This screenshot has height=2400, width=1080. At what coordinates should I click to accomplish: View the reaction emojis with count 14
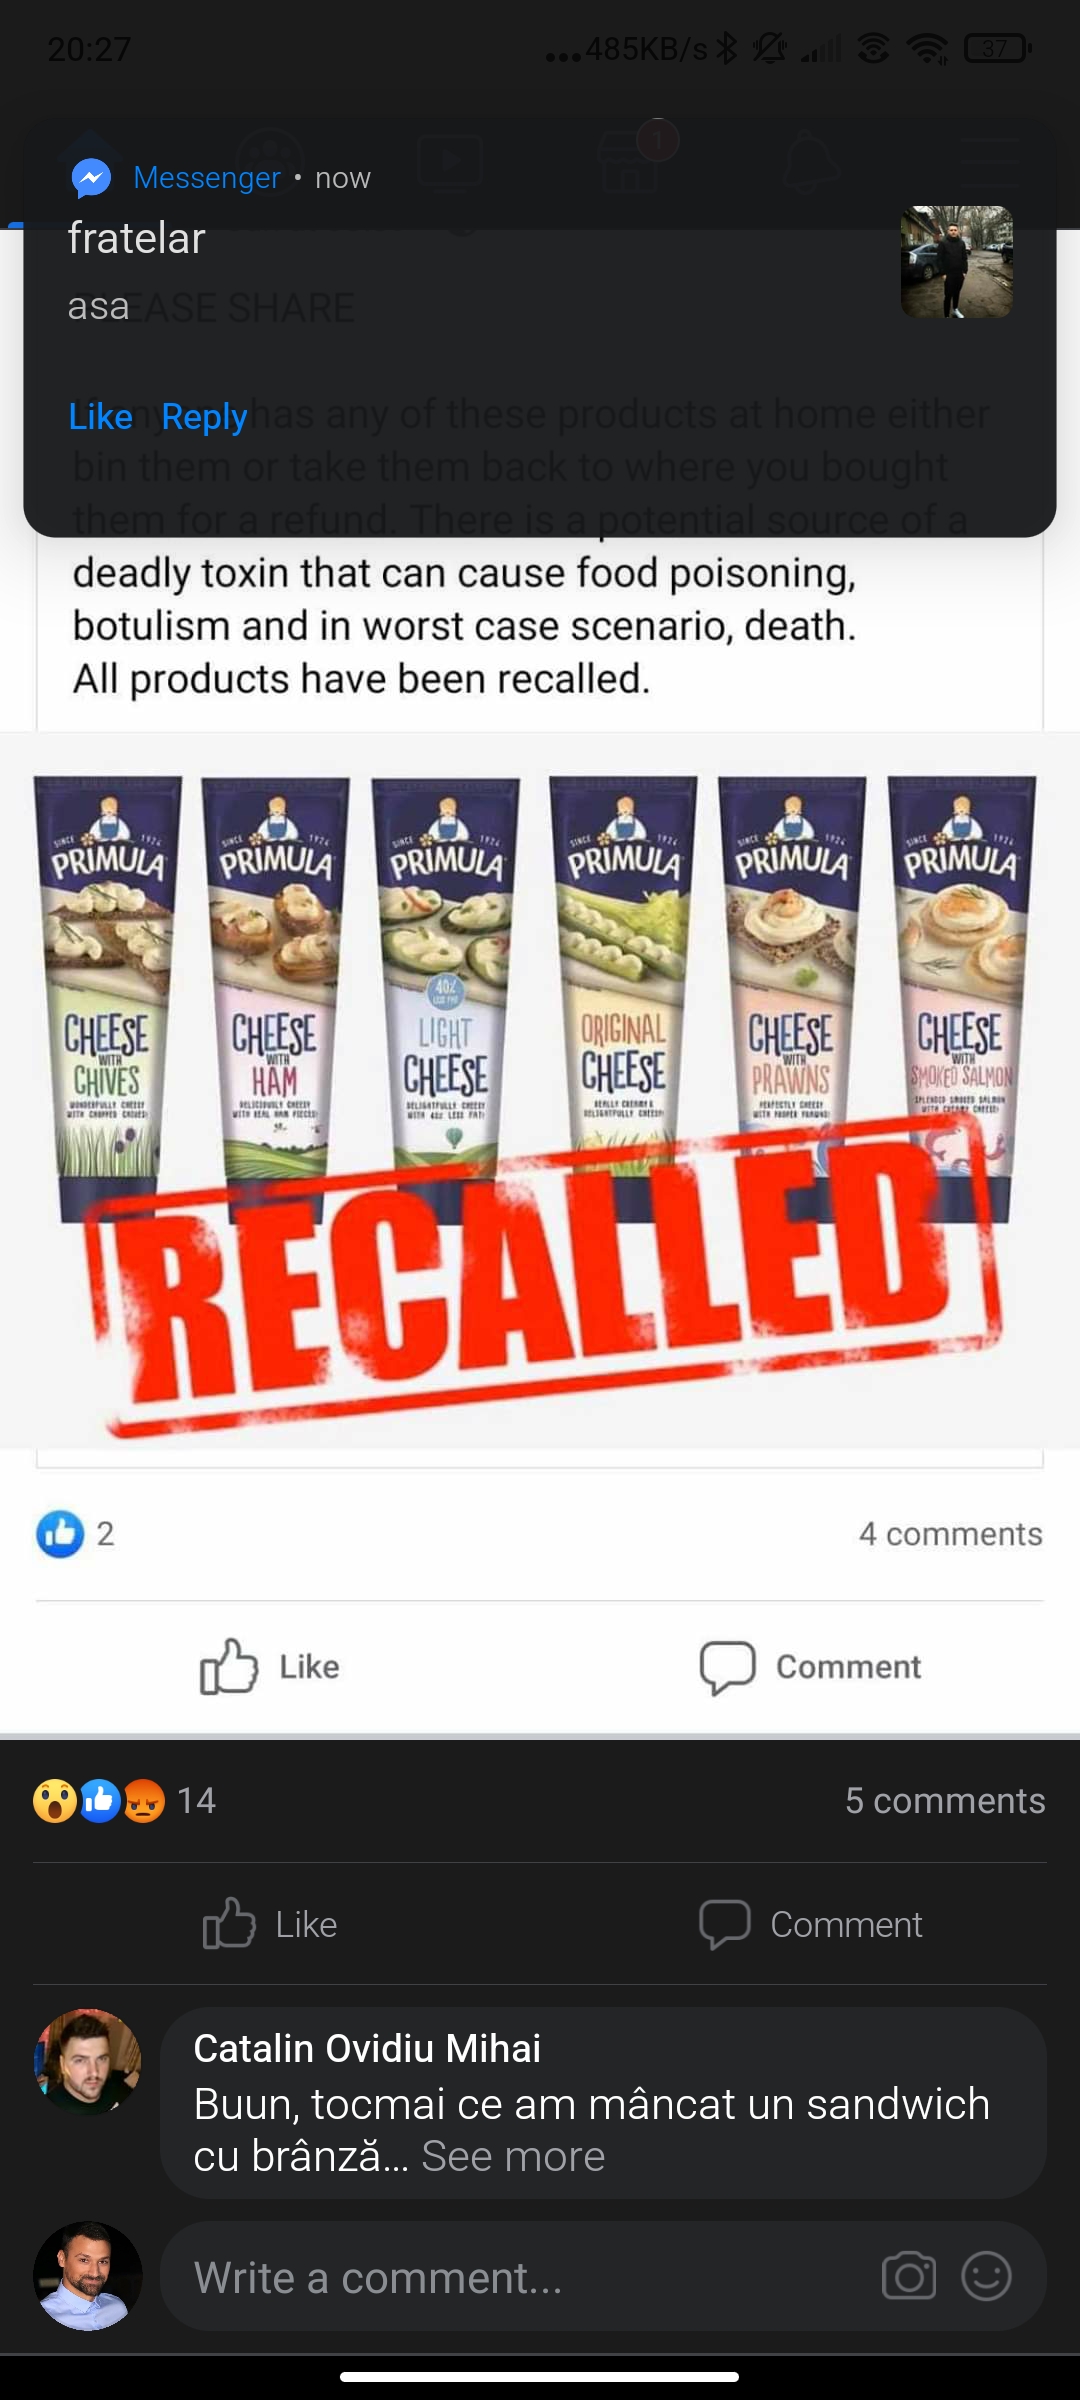pyautogui.click(x=124, y=1800)
